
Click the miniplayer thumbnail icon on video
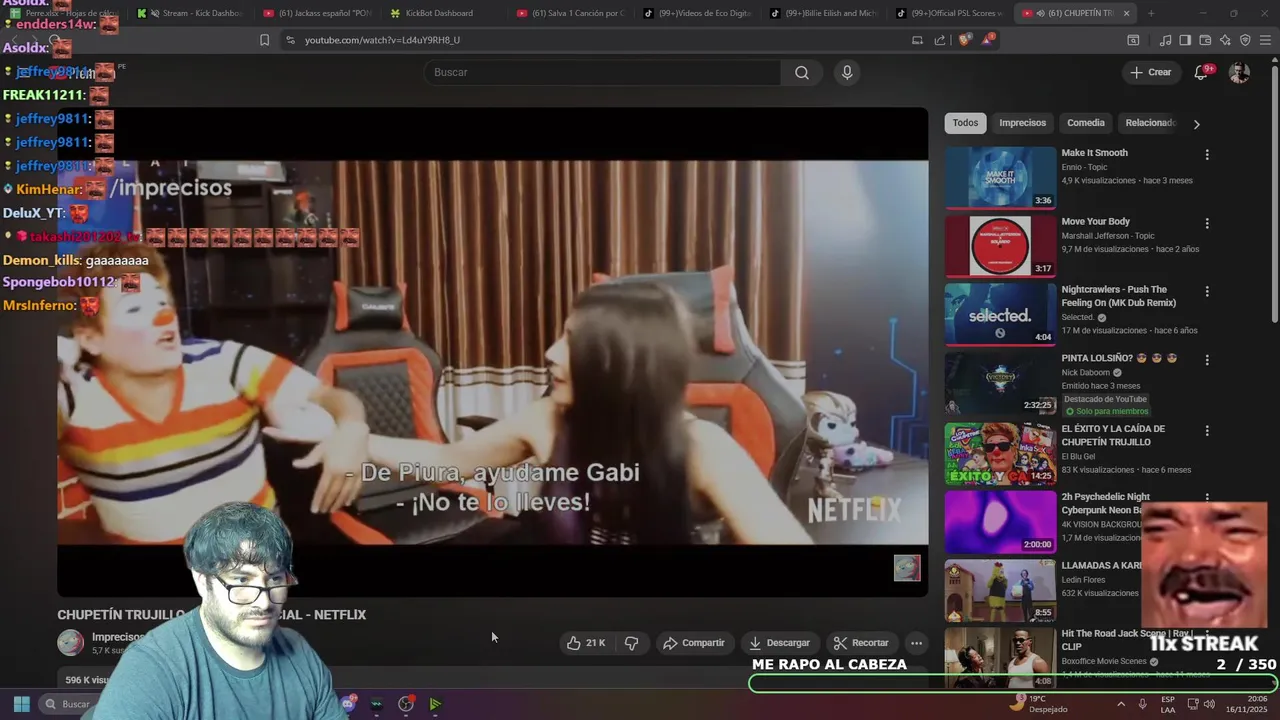[x=907, y=568]
